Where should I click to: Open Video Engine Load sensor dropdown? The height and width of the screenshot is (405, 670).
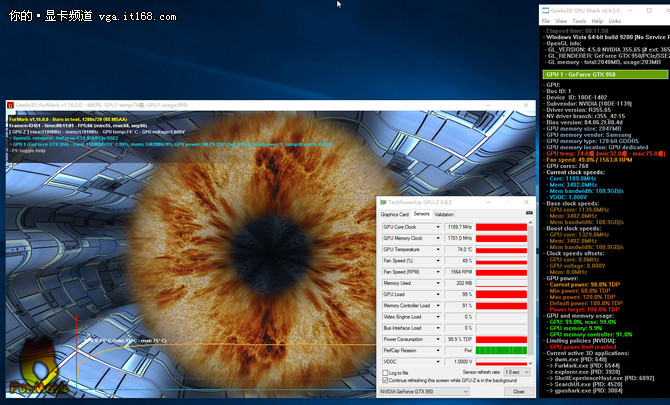438,317
